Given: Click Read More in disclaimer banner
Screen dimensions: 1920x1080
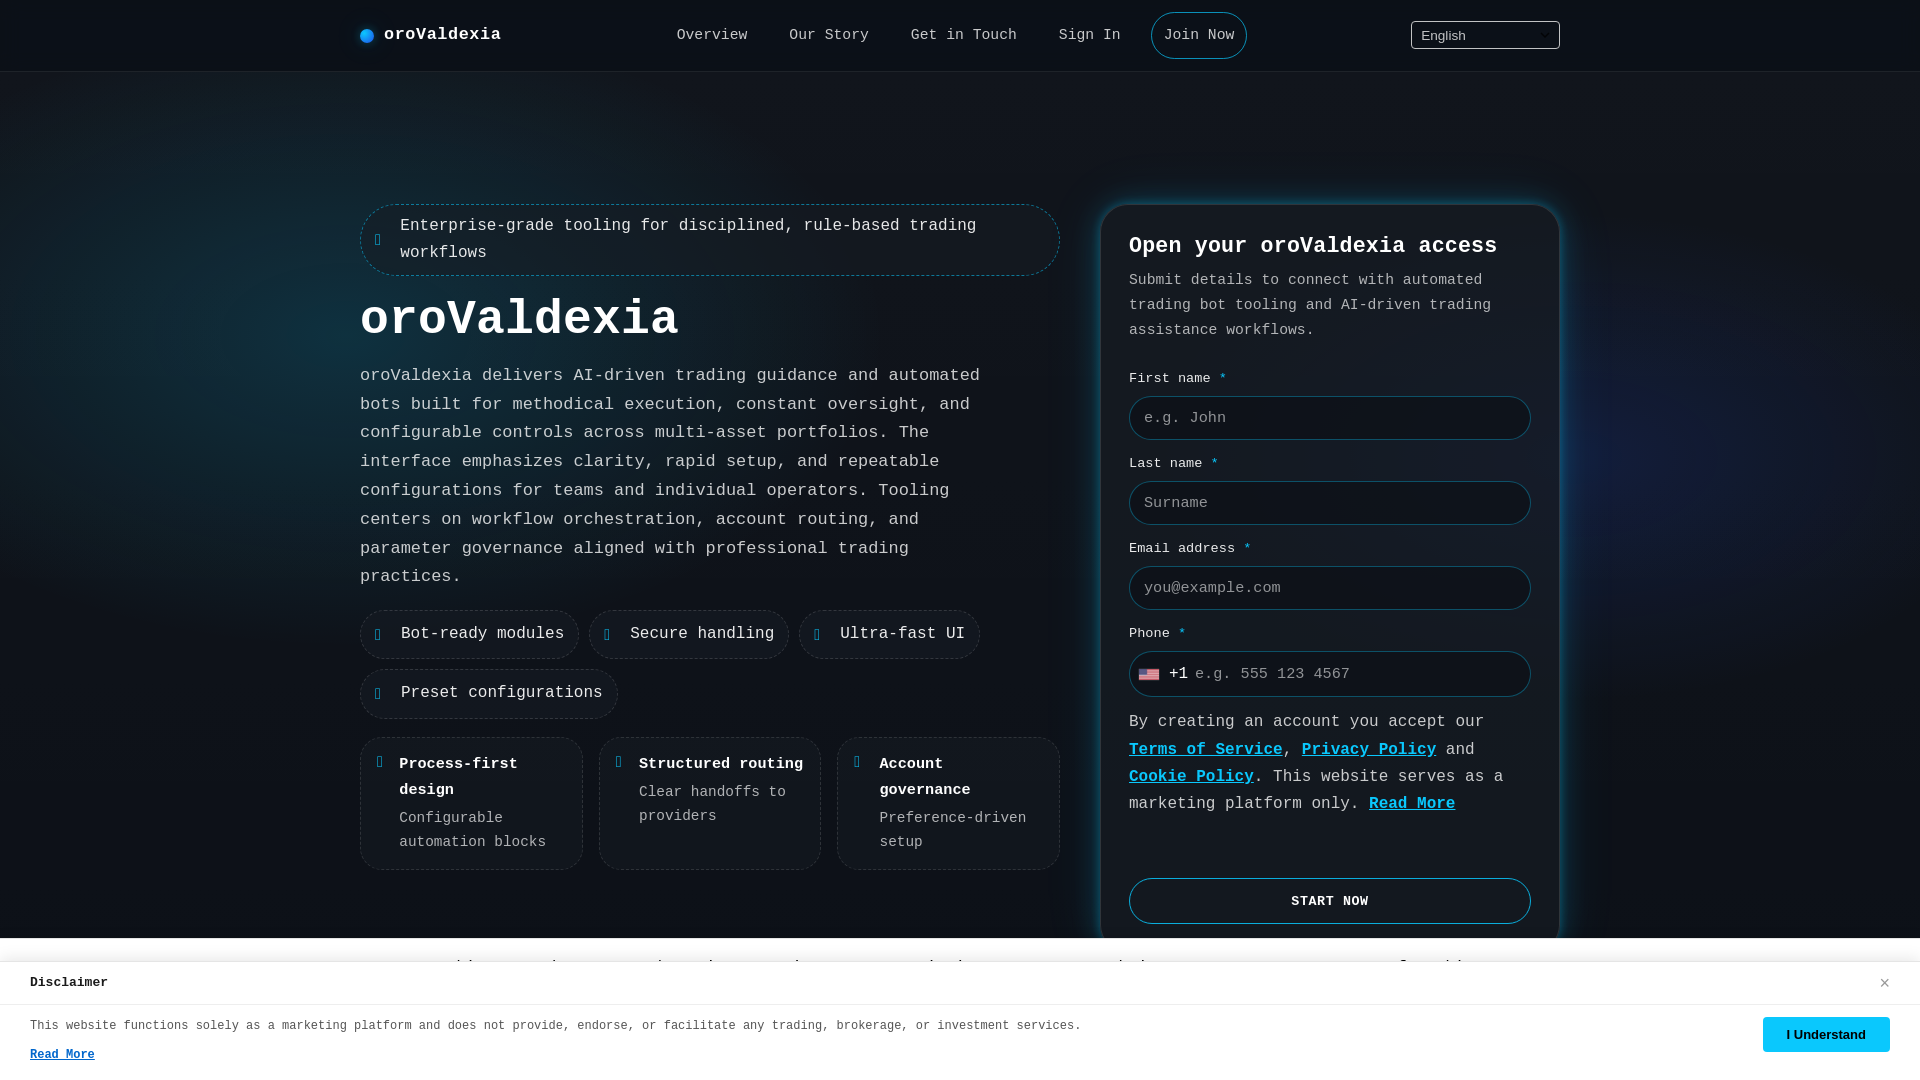Looking at the screenshot, I should (62, 1055).
